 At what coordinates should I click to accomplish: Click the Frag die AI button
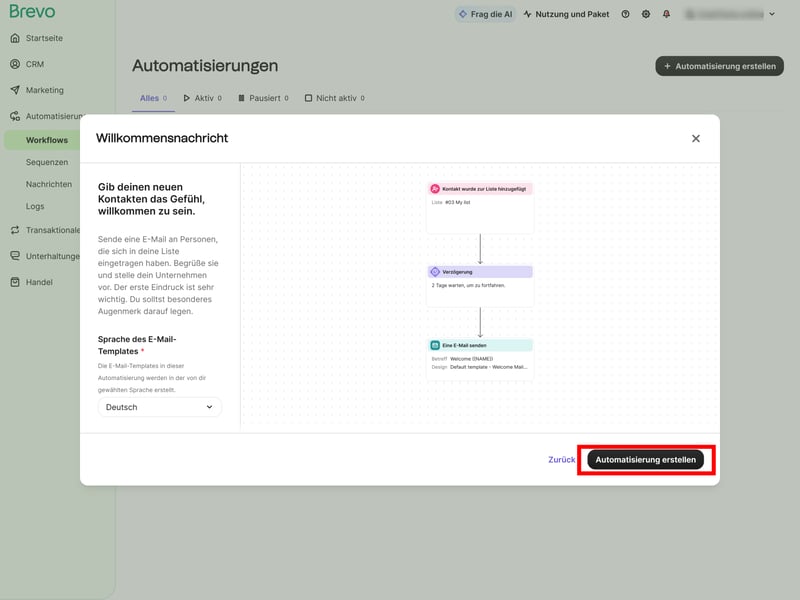coord(484,14)
